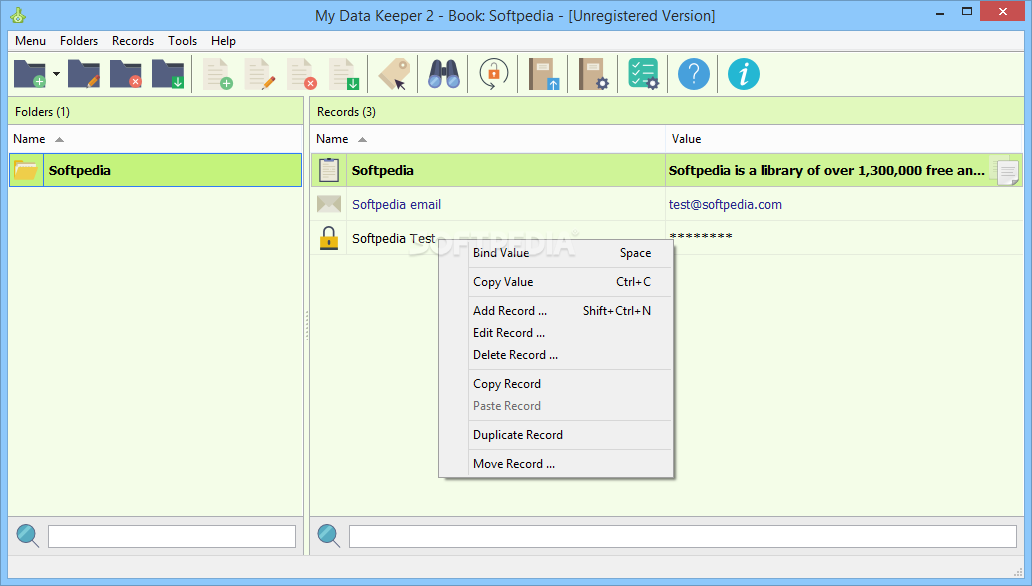Click the record with green download arrow icon

(344, 74)
